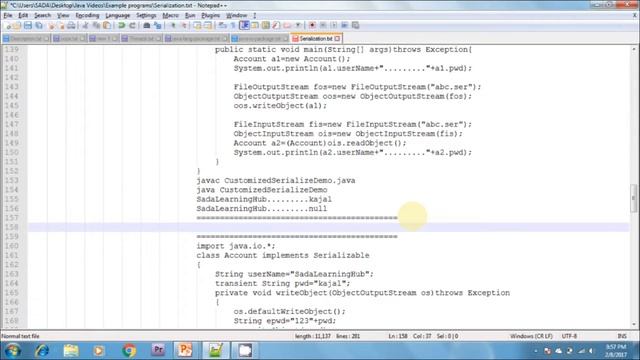Open the Window menu
Screen dimensions: 640x360
236,16
